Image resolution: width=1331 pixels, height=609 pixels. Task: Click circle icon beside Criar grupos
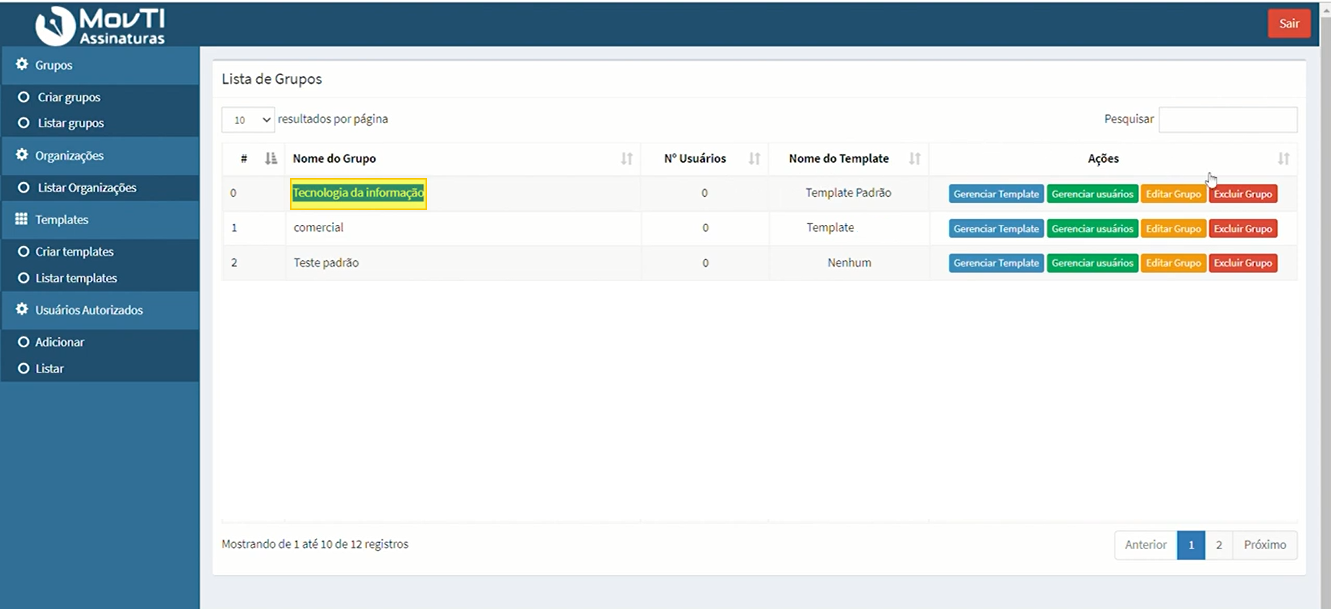[x=23, y=97]
